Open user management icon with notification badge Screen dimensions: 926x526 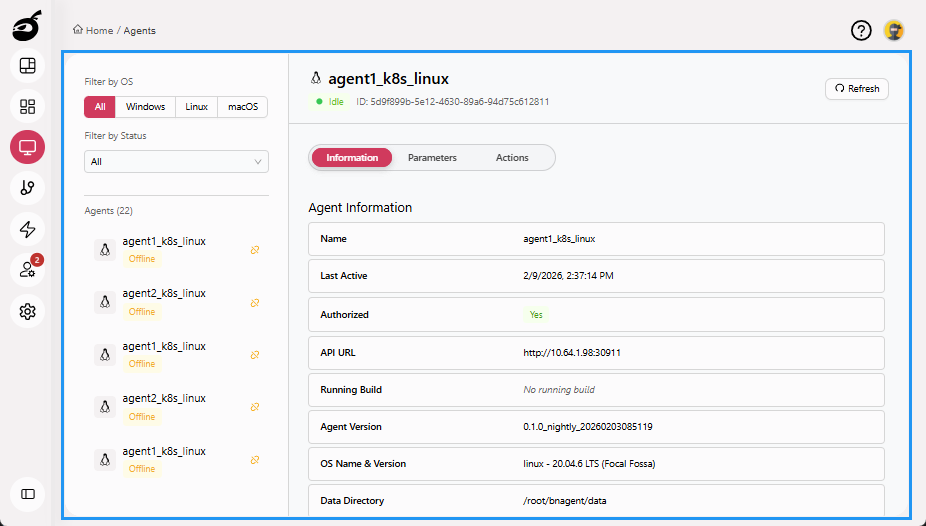(27, 270)
